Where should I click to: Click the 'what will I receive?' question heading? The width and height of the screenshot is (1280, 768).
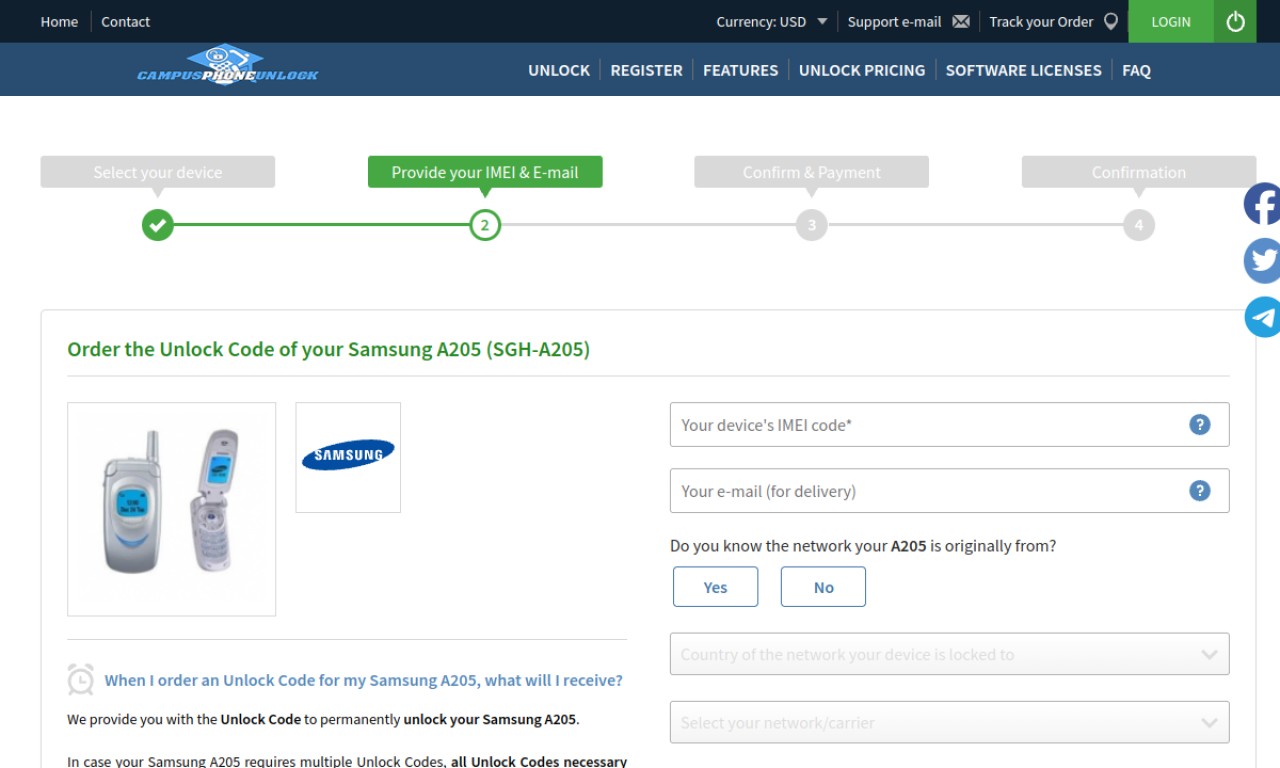click(363, 680)
